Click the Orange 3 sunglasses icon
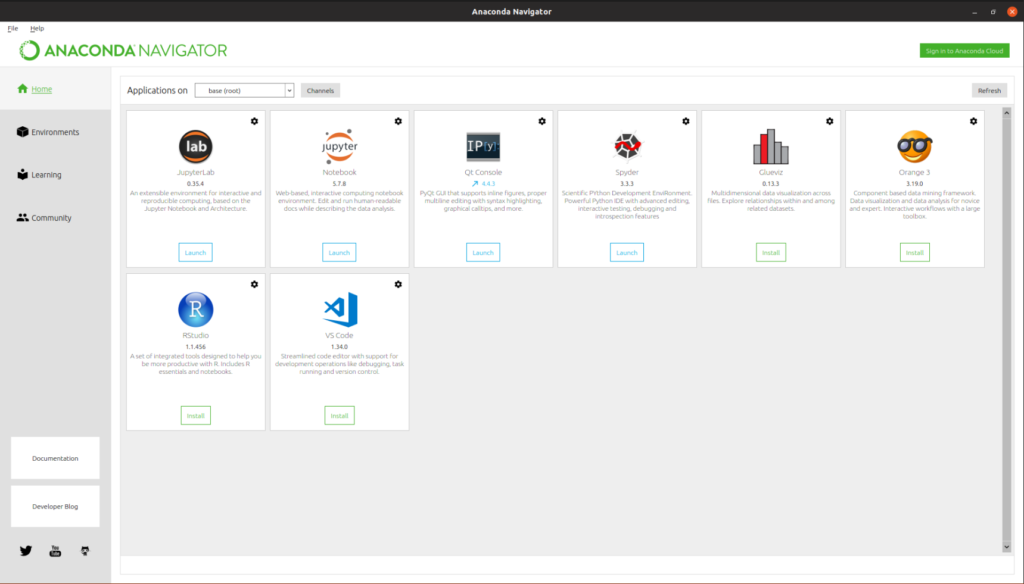 (914, 146)
